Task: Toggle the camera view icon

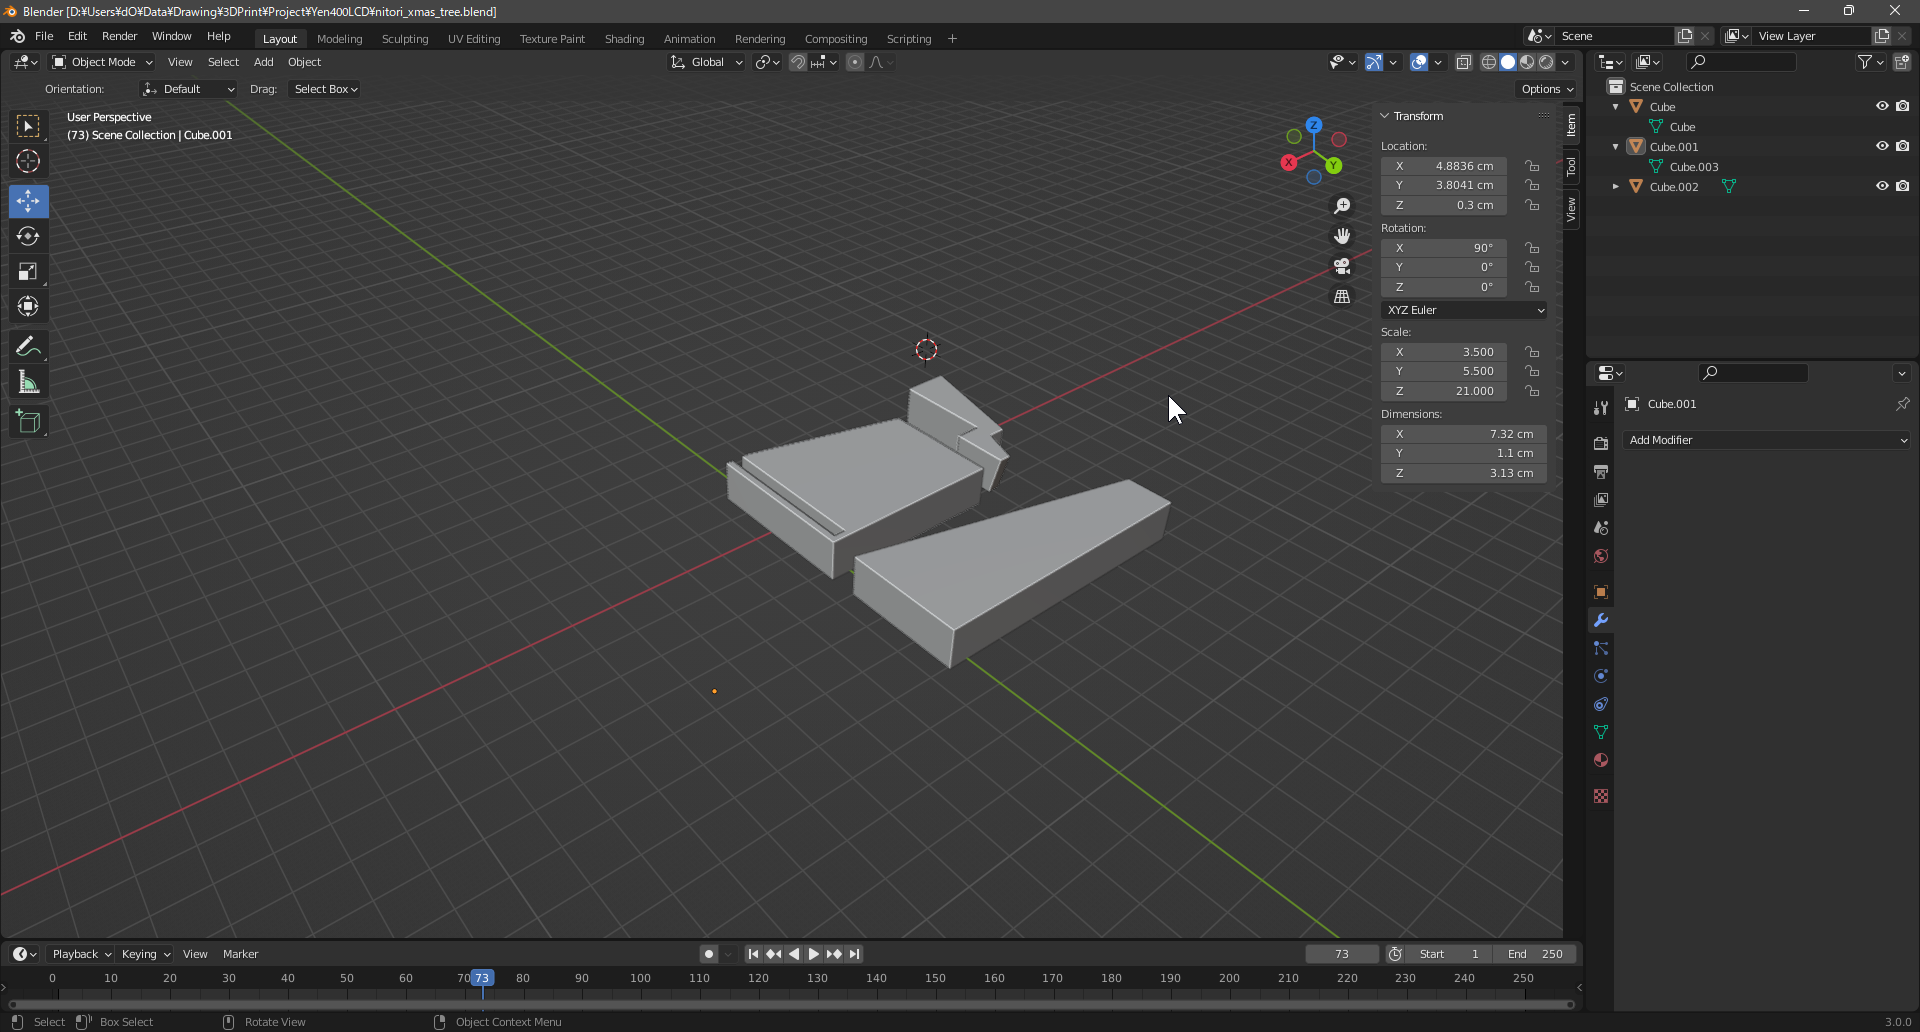Action: [1342, 266]
